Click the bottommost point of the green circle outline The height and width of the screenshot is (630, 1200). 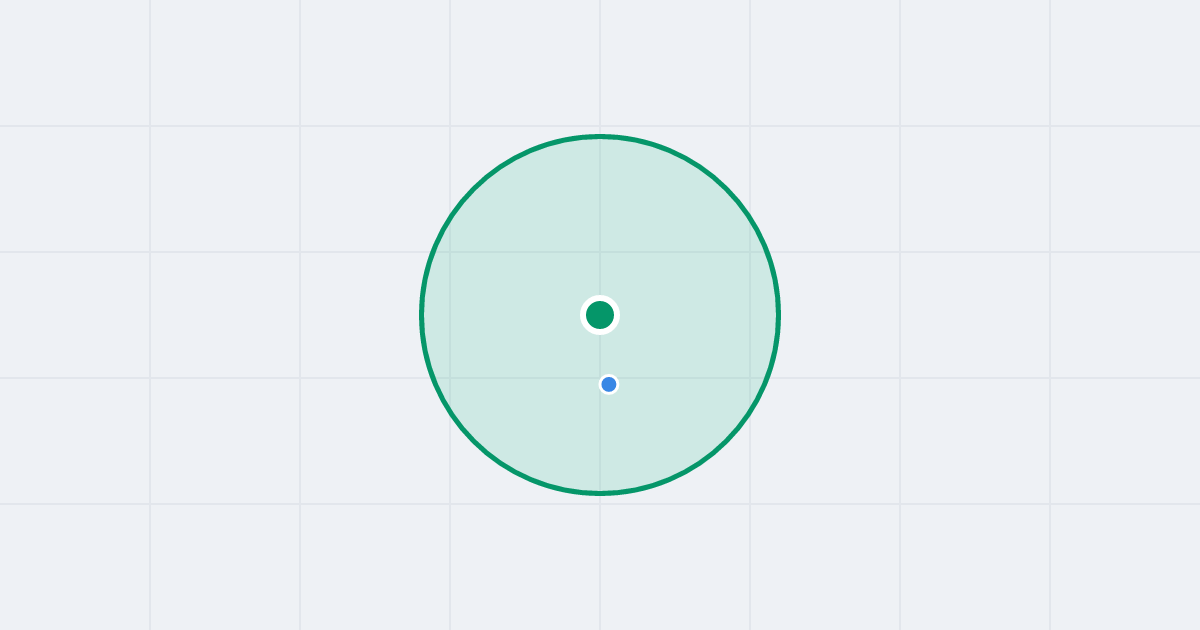tap(600, 492)
